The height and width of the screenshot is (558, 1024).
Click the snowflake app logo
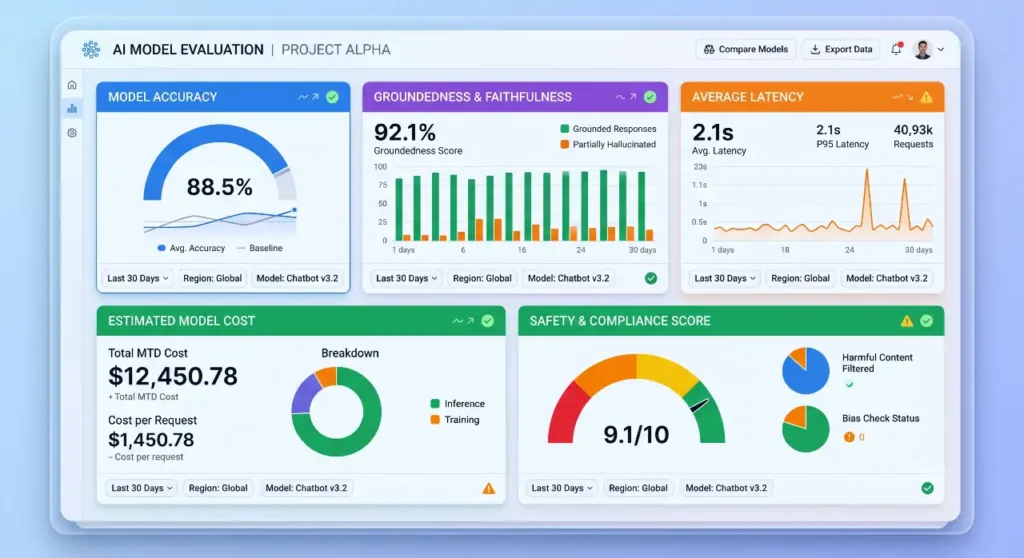[x=91, y=50]
